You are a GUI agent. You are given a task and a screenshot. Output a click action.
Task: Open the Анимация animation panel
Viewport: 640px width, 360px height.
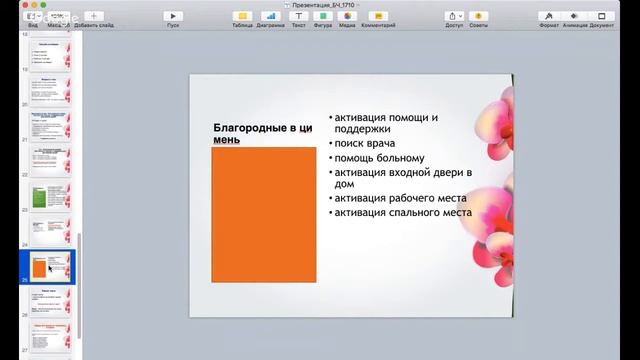[574, 16]
